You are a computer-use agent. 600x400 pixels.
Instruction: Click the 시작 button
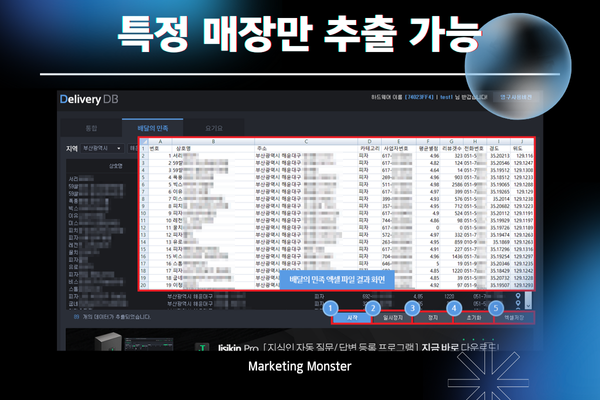point(352,318)
